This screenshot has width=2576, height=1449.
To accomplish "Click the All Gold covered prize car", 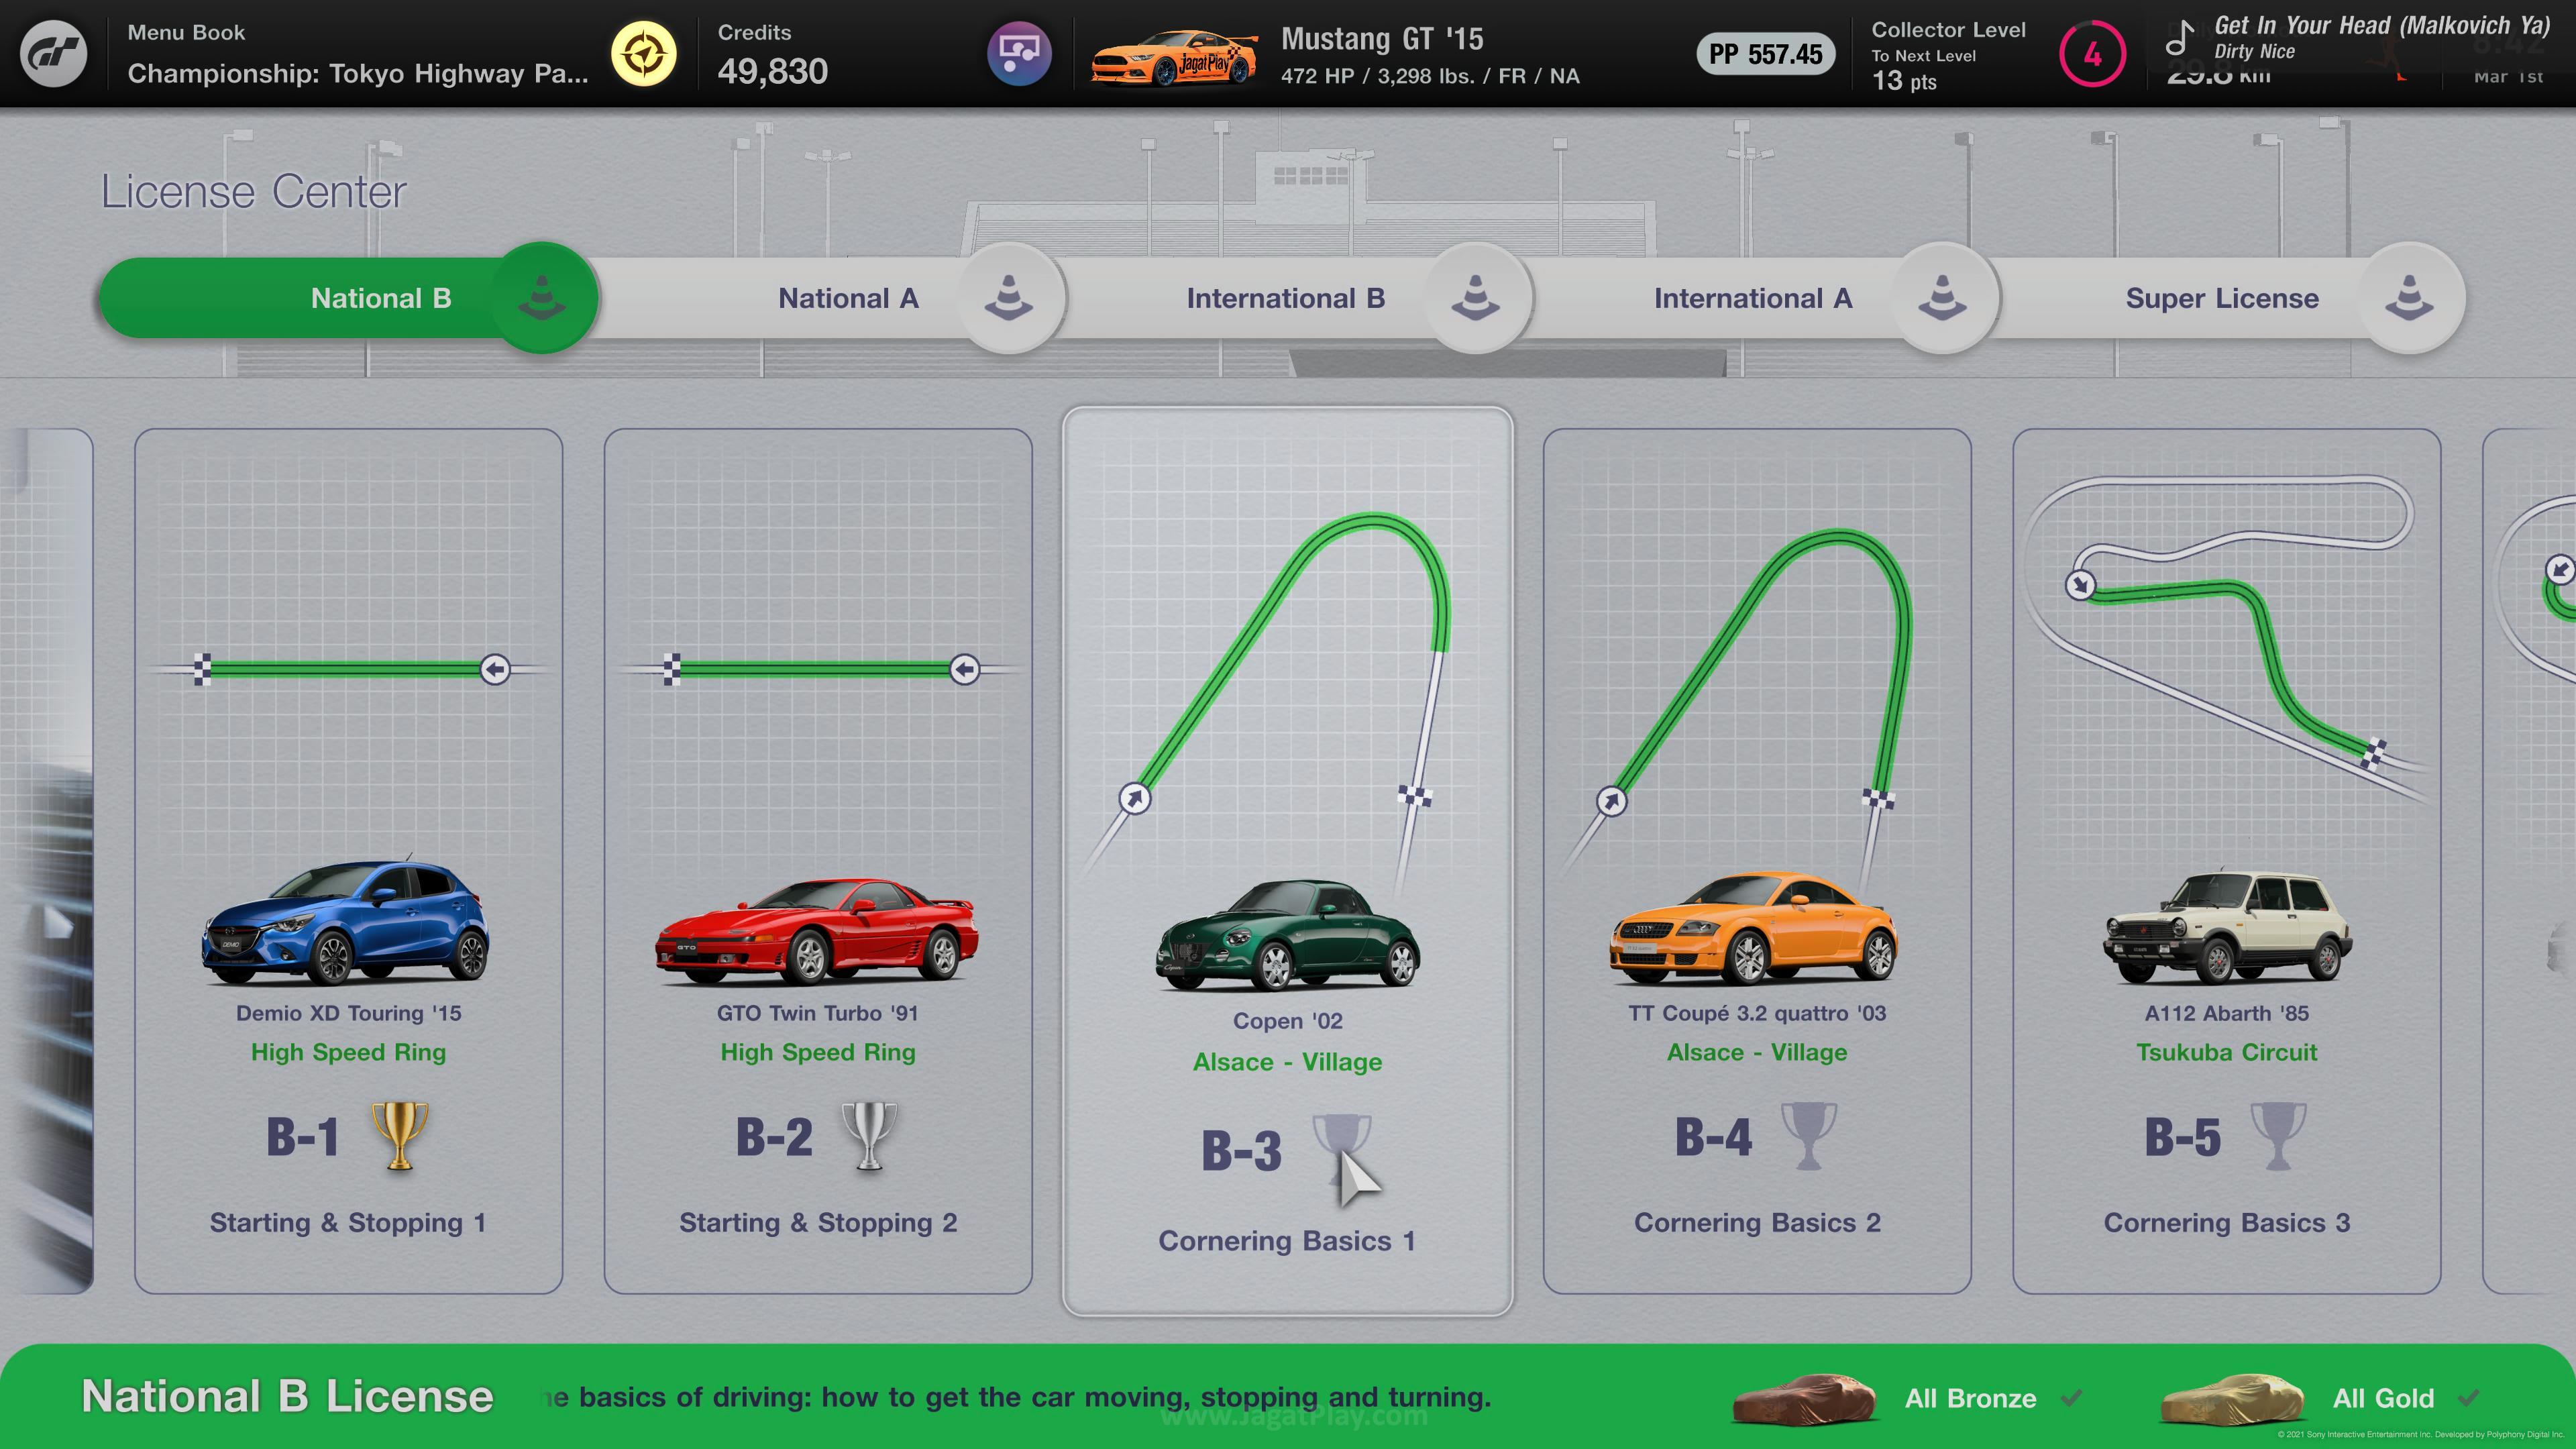I will pyautogui.click(x=2232, y=1398).
